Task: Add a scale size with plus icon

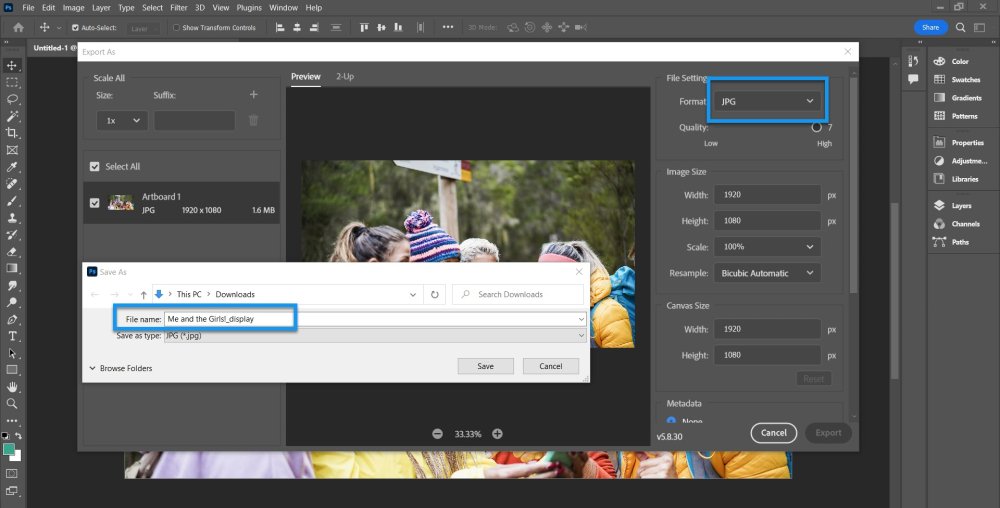Action: click(x=253, y=95)
